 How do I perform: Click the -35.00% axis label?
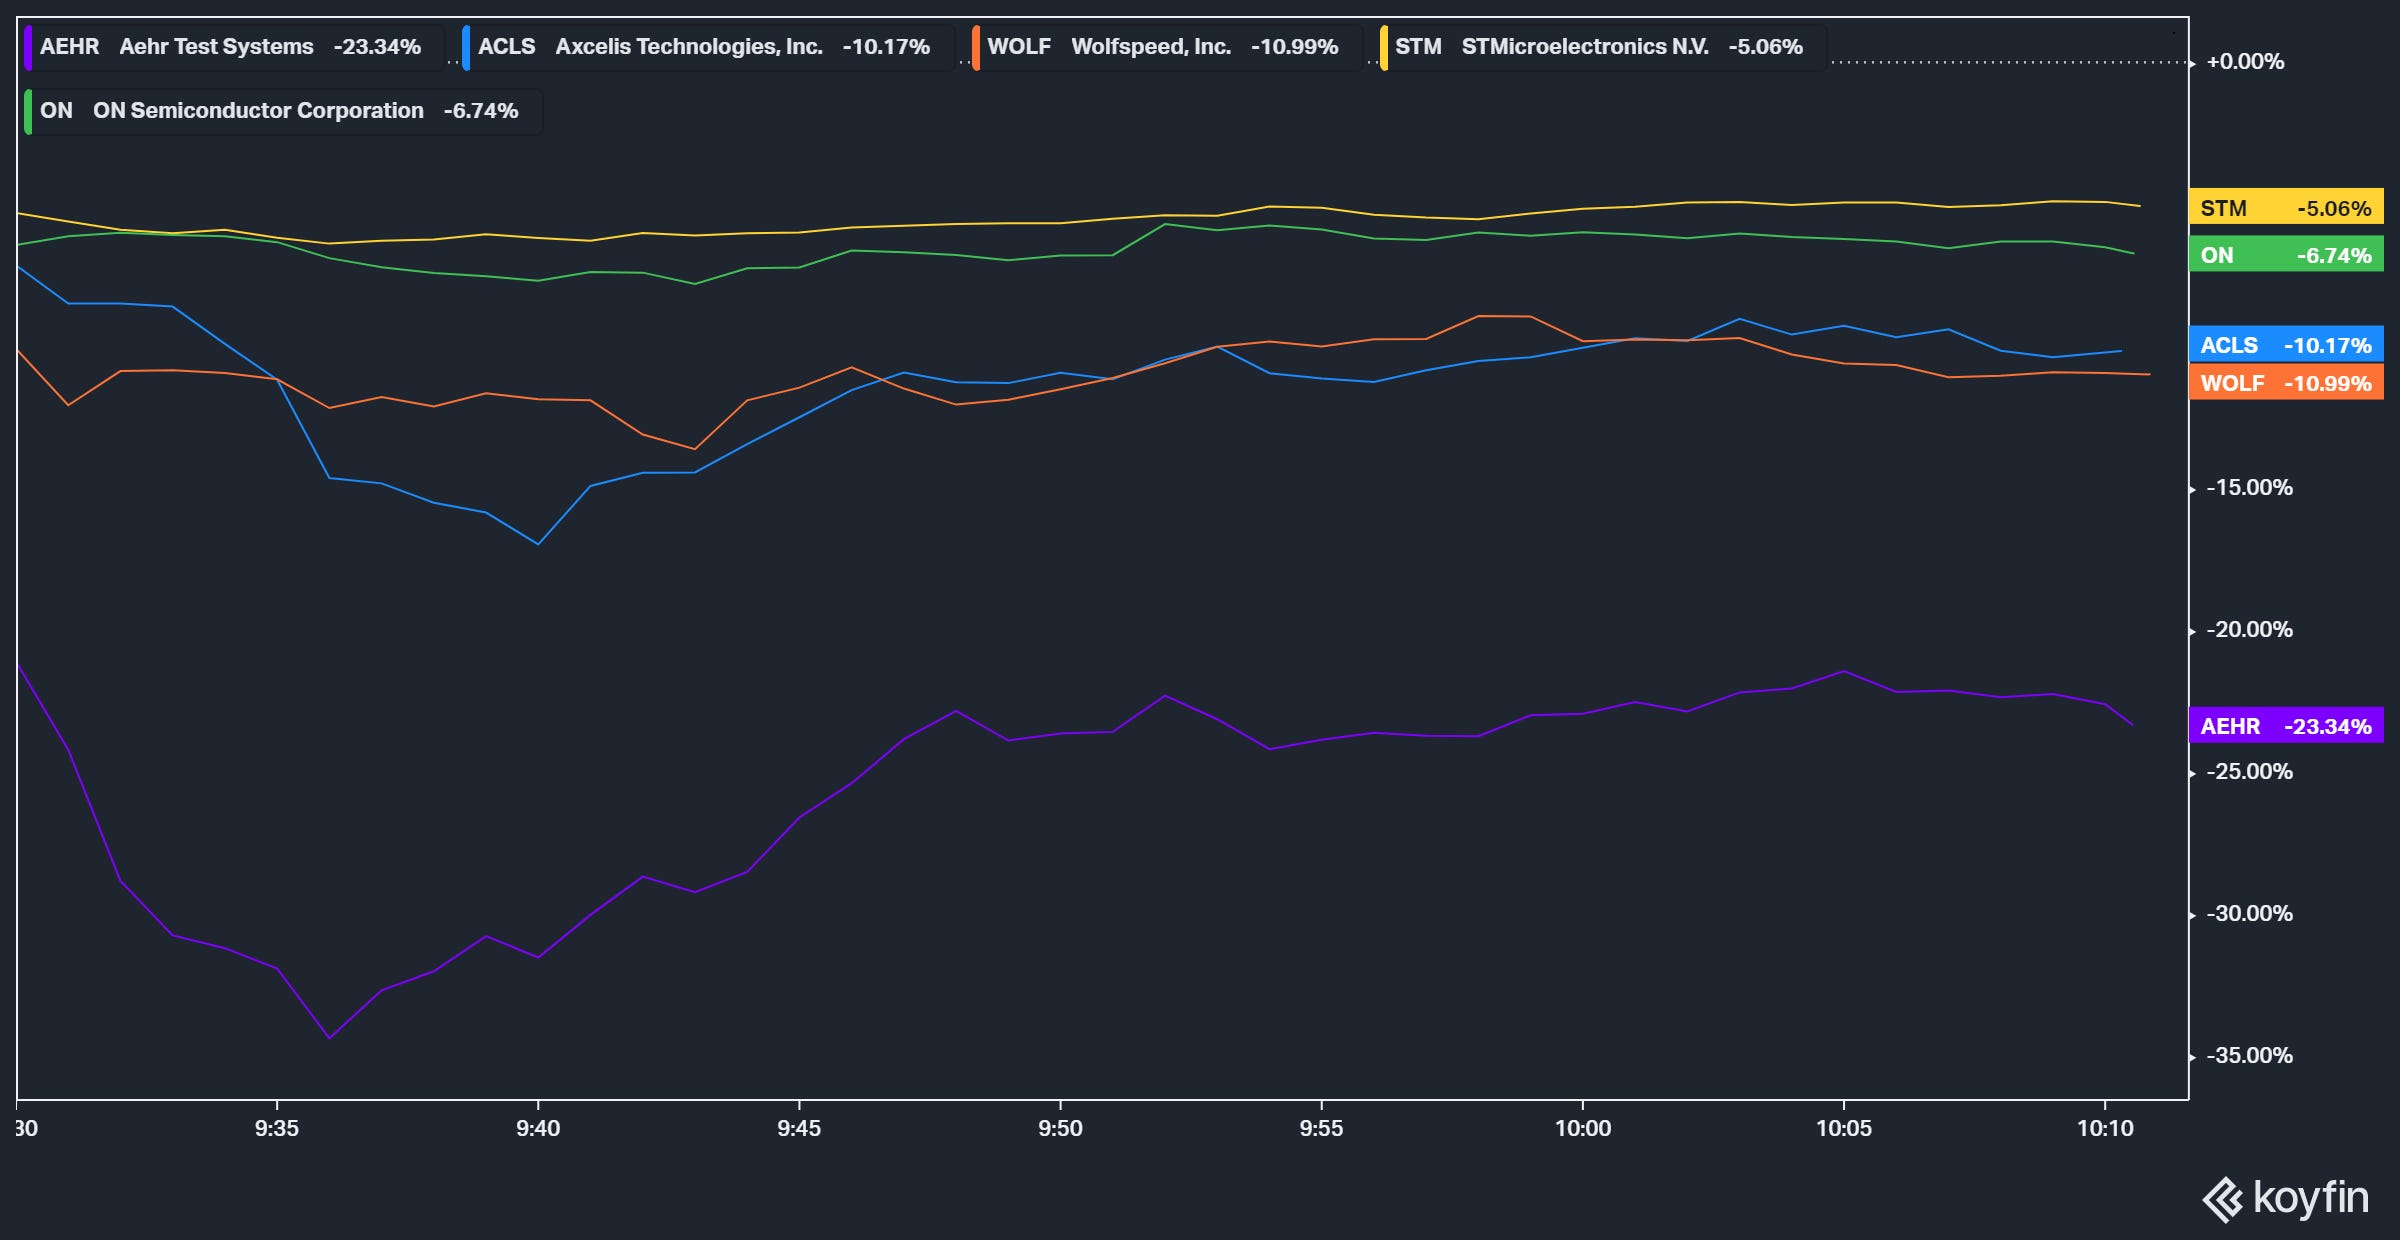click(x=2249, y=1056)
